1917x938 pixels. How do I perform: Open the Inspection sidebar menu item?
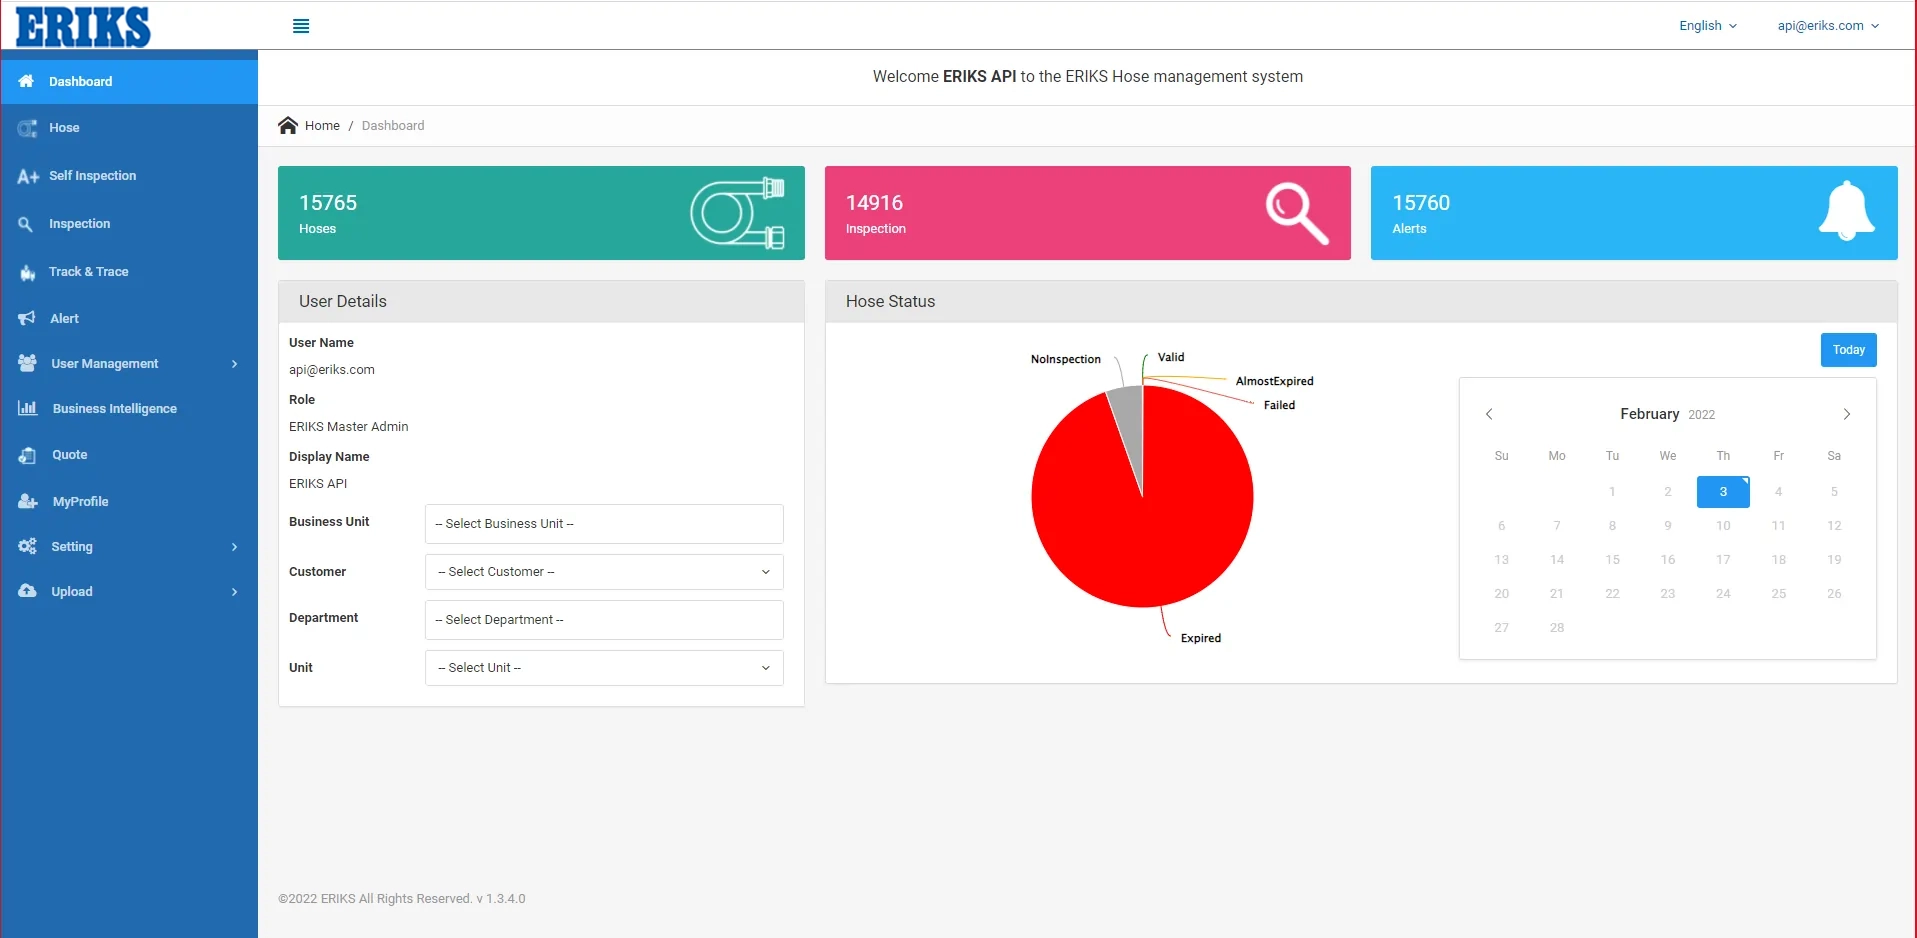tap(129, 224)
